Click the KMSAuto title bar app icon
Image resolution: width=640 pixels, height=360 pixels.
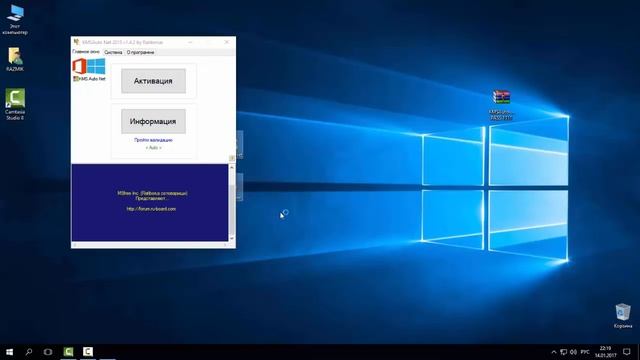pyautogui.click(x=76, y=42)
